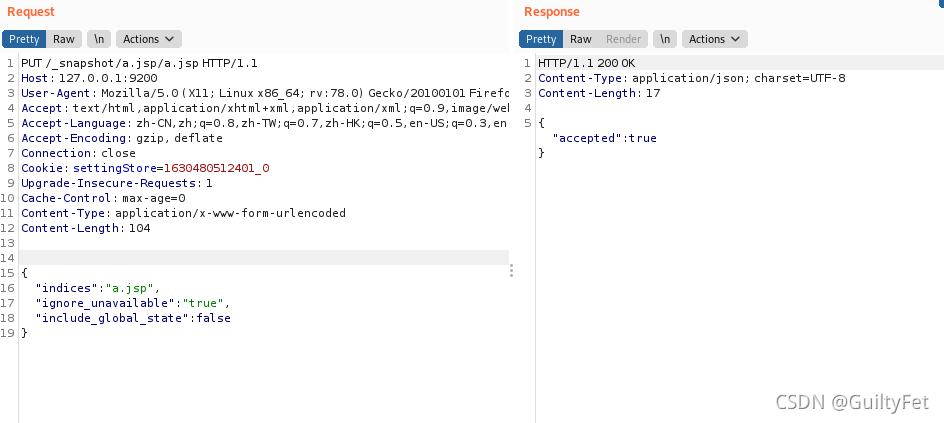Click the Accept-Language header line
This screenshot has height=423, width=944.
[265, 123]
